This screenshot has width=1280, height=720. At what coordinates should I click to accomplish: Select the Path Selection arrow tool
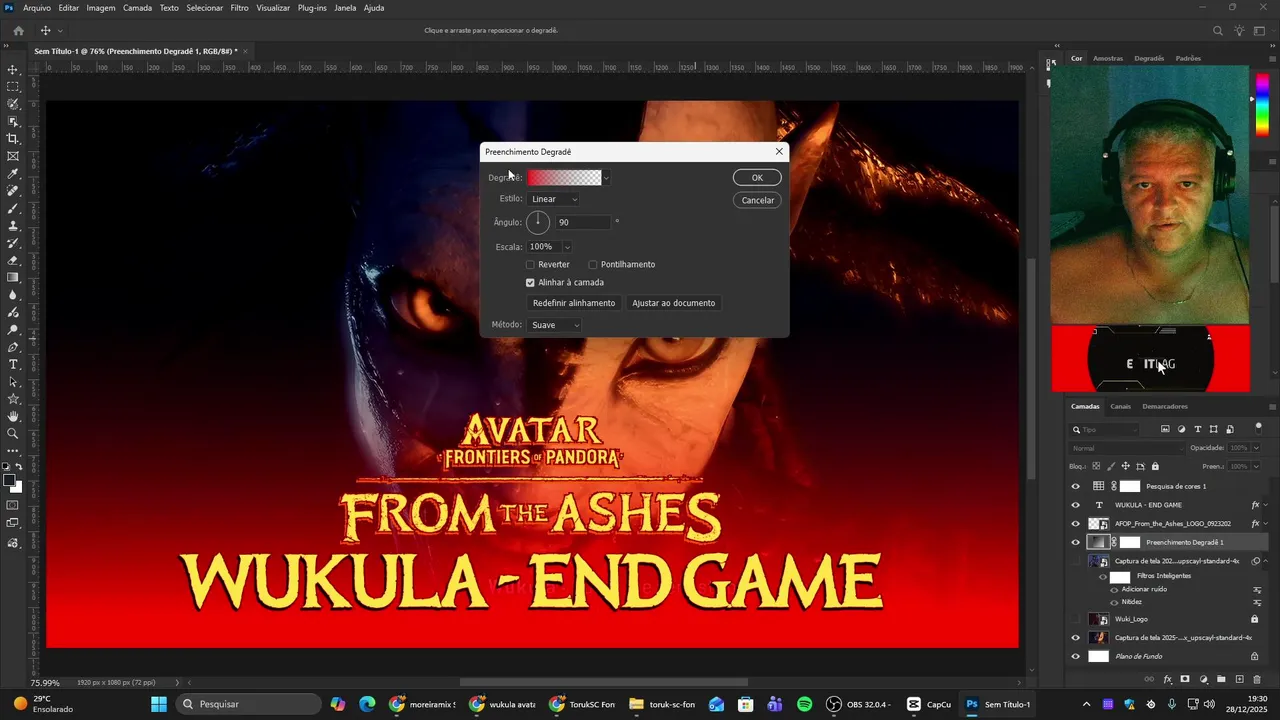click(13, 382)
